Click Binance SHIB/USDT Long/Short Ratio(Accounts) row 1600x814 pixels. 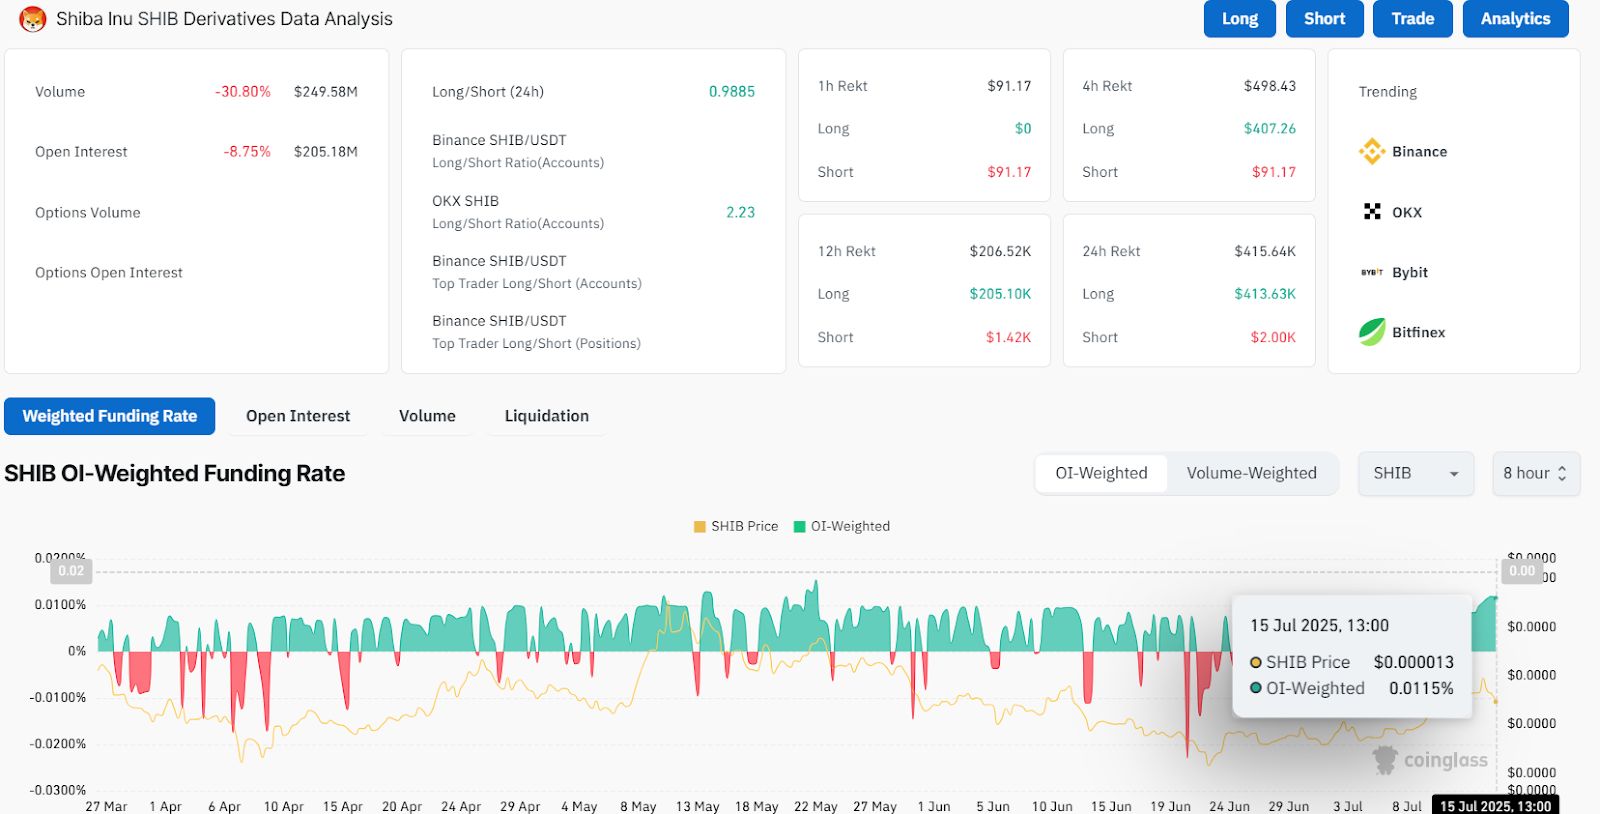click(x=593, y=151)
